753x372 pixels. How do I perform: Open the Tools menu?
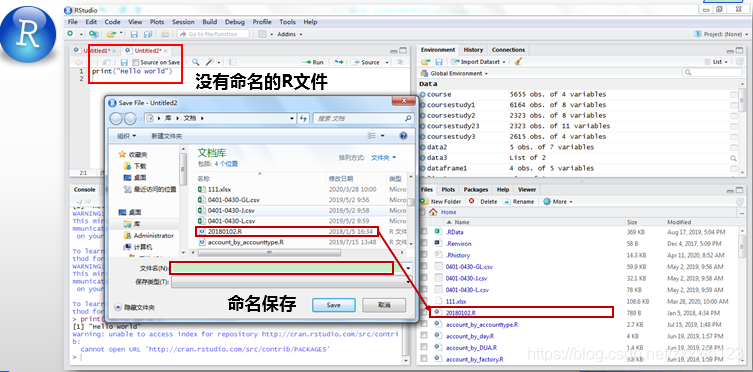287,22
